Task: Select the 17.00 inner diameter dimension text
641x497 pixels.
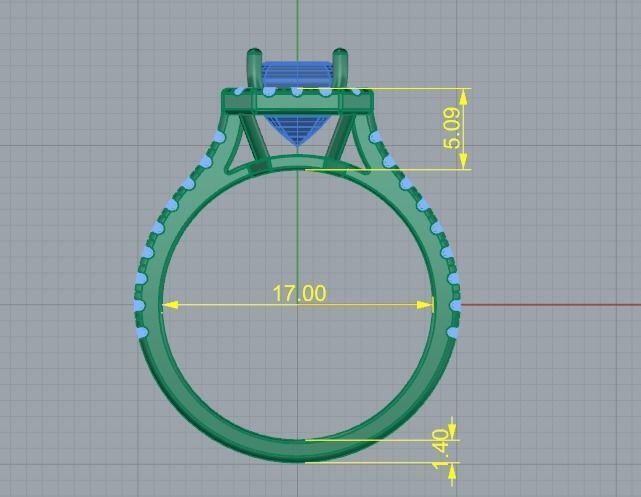Action: tap(299, 293)
